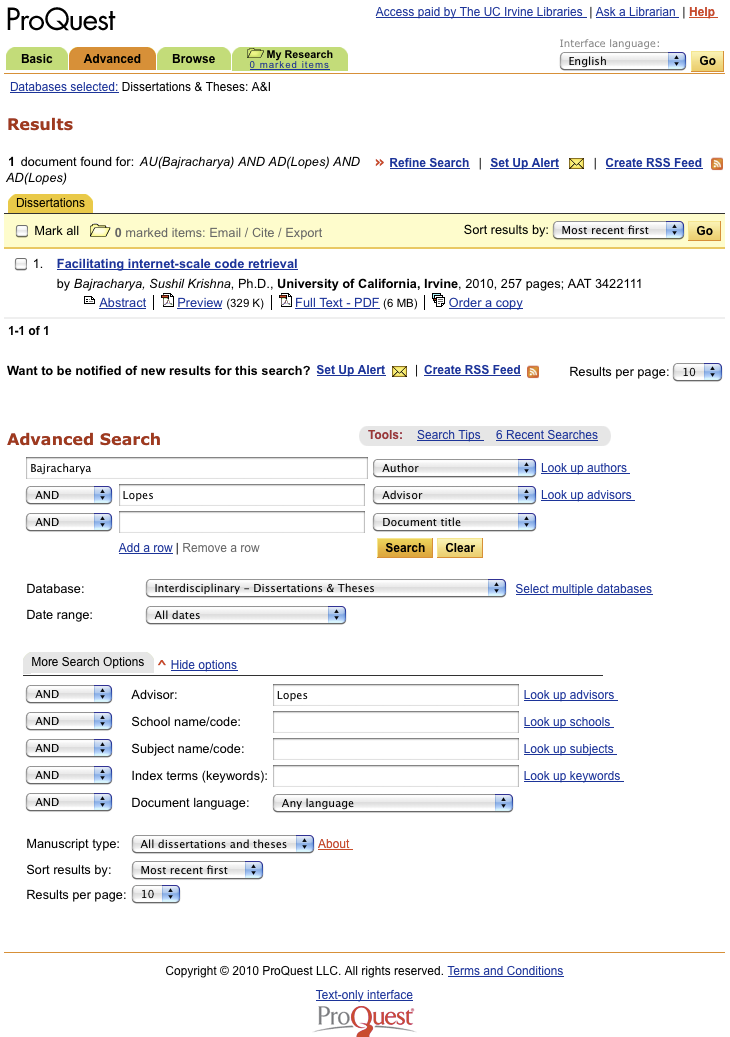This screenshot has width=730, height=1037.
Task: Check the Mark all checkbox
Action: [22, 231]
